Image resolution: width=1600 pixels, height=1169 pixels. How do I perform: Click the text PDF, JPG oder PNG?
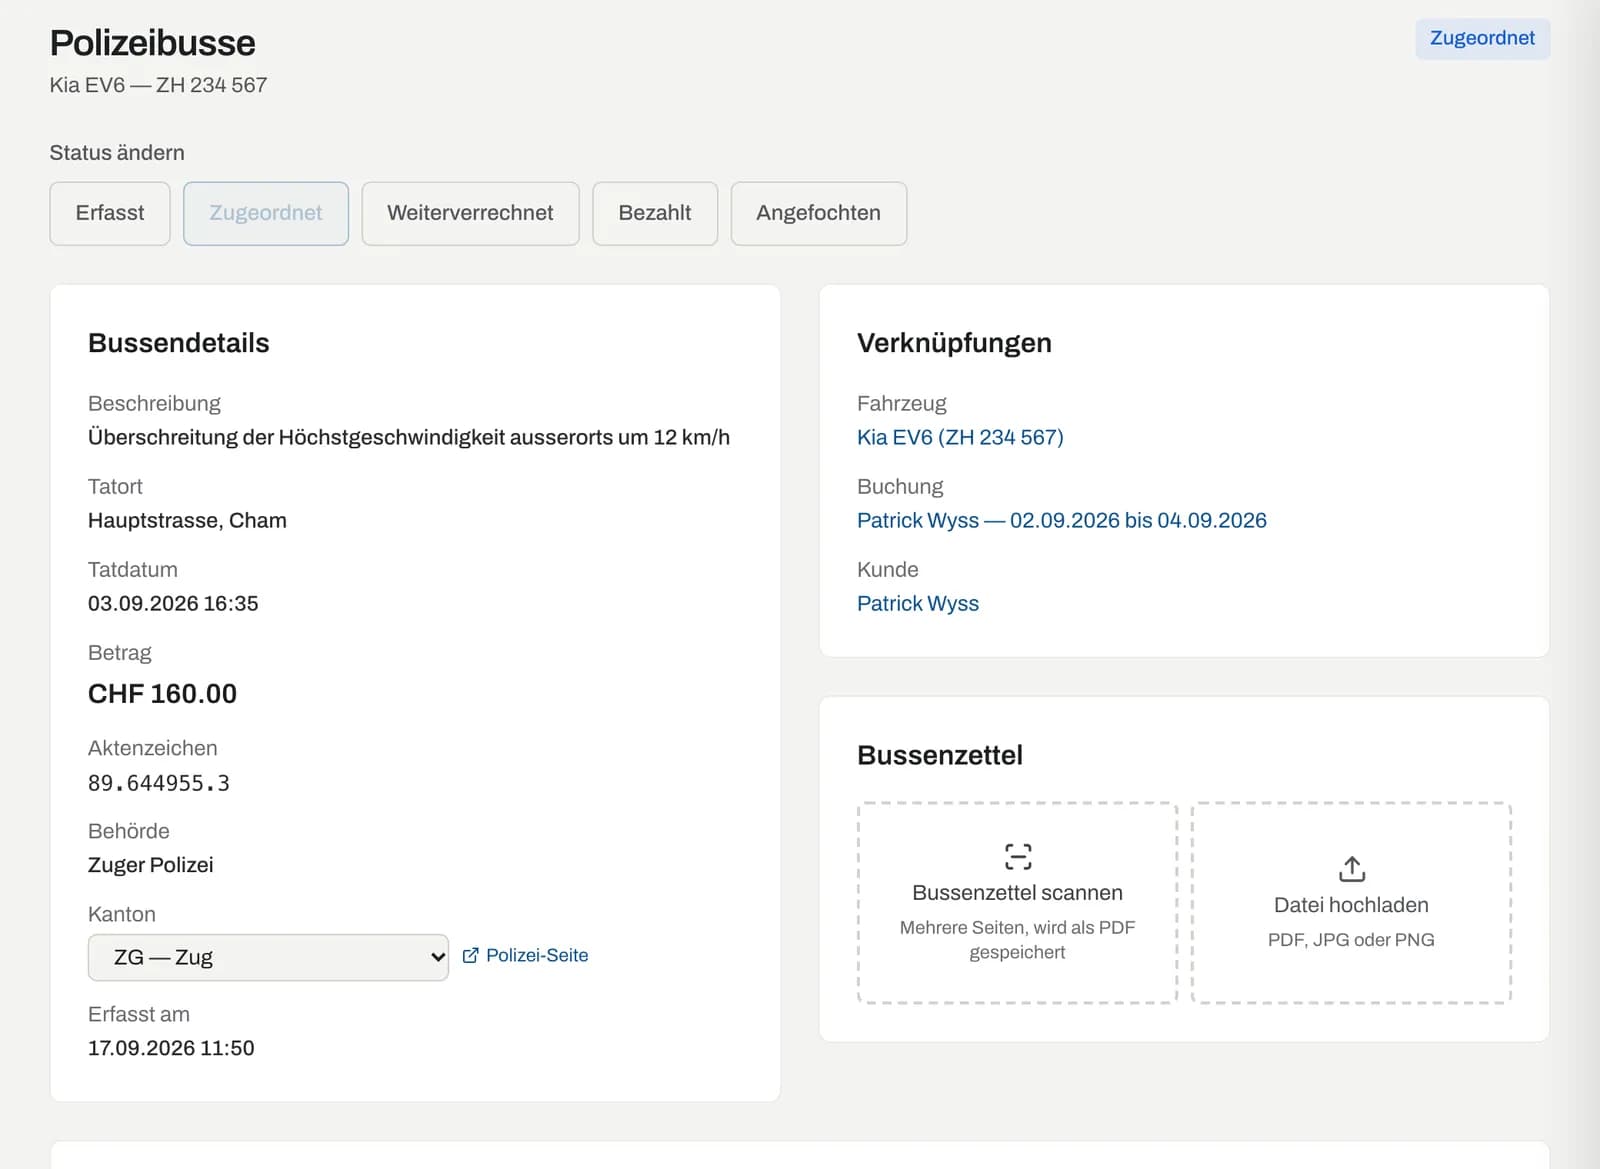[x=1351, y=940]
